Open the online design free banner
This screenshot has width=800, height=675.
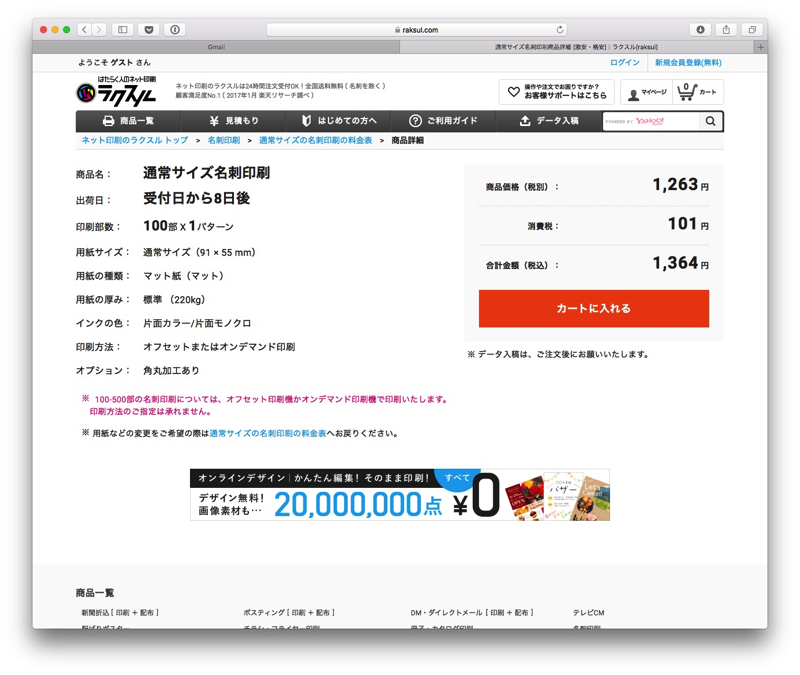click(x=399, y=494)
